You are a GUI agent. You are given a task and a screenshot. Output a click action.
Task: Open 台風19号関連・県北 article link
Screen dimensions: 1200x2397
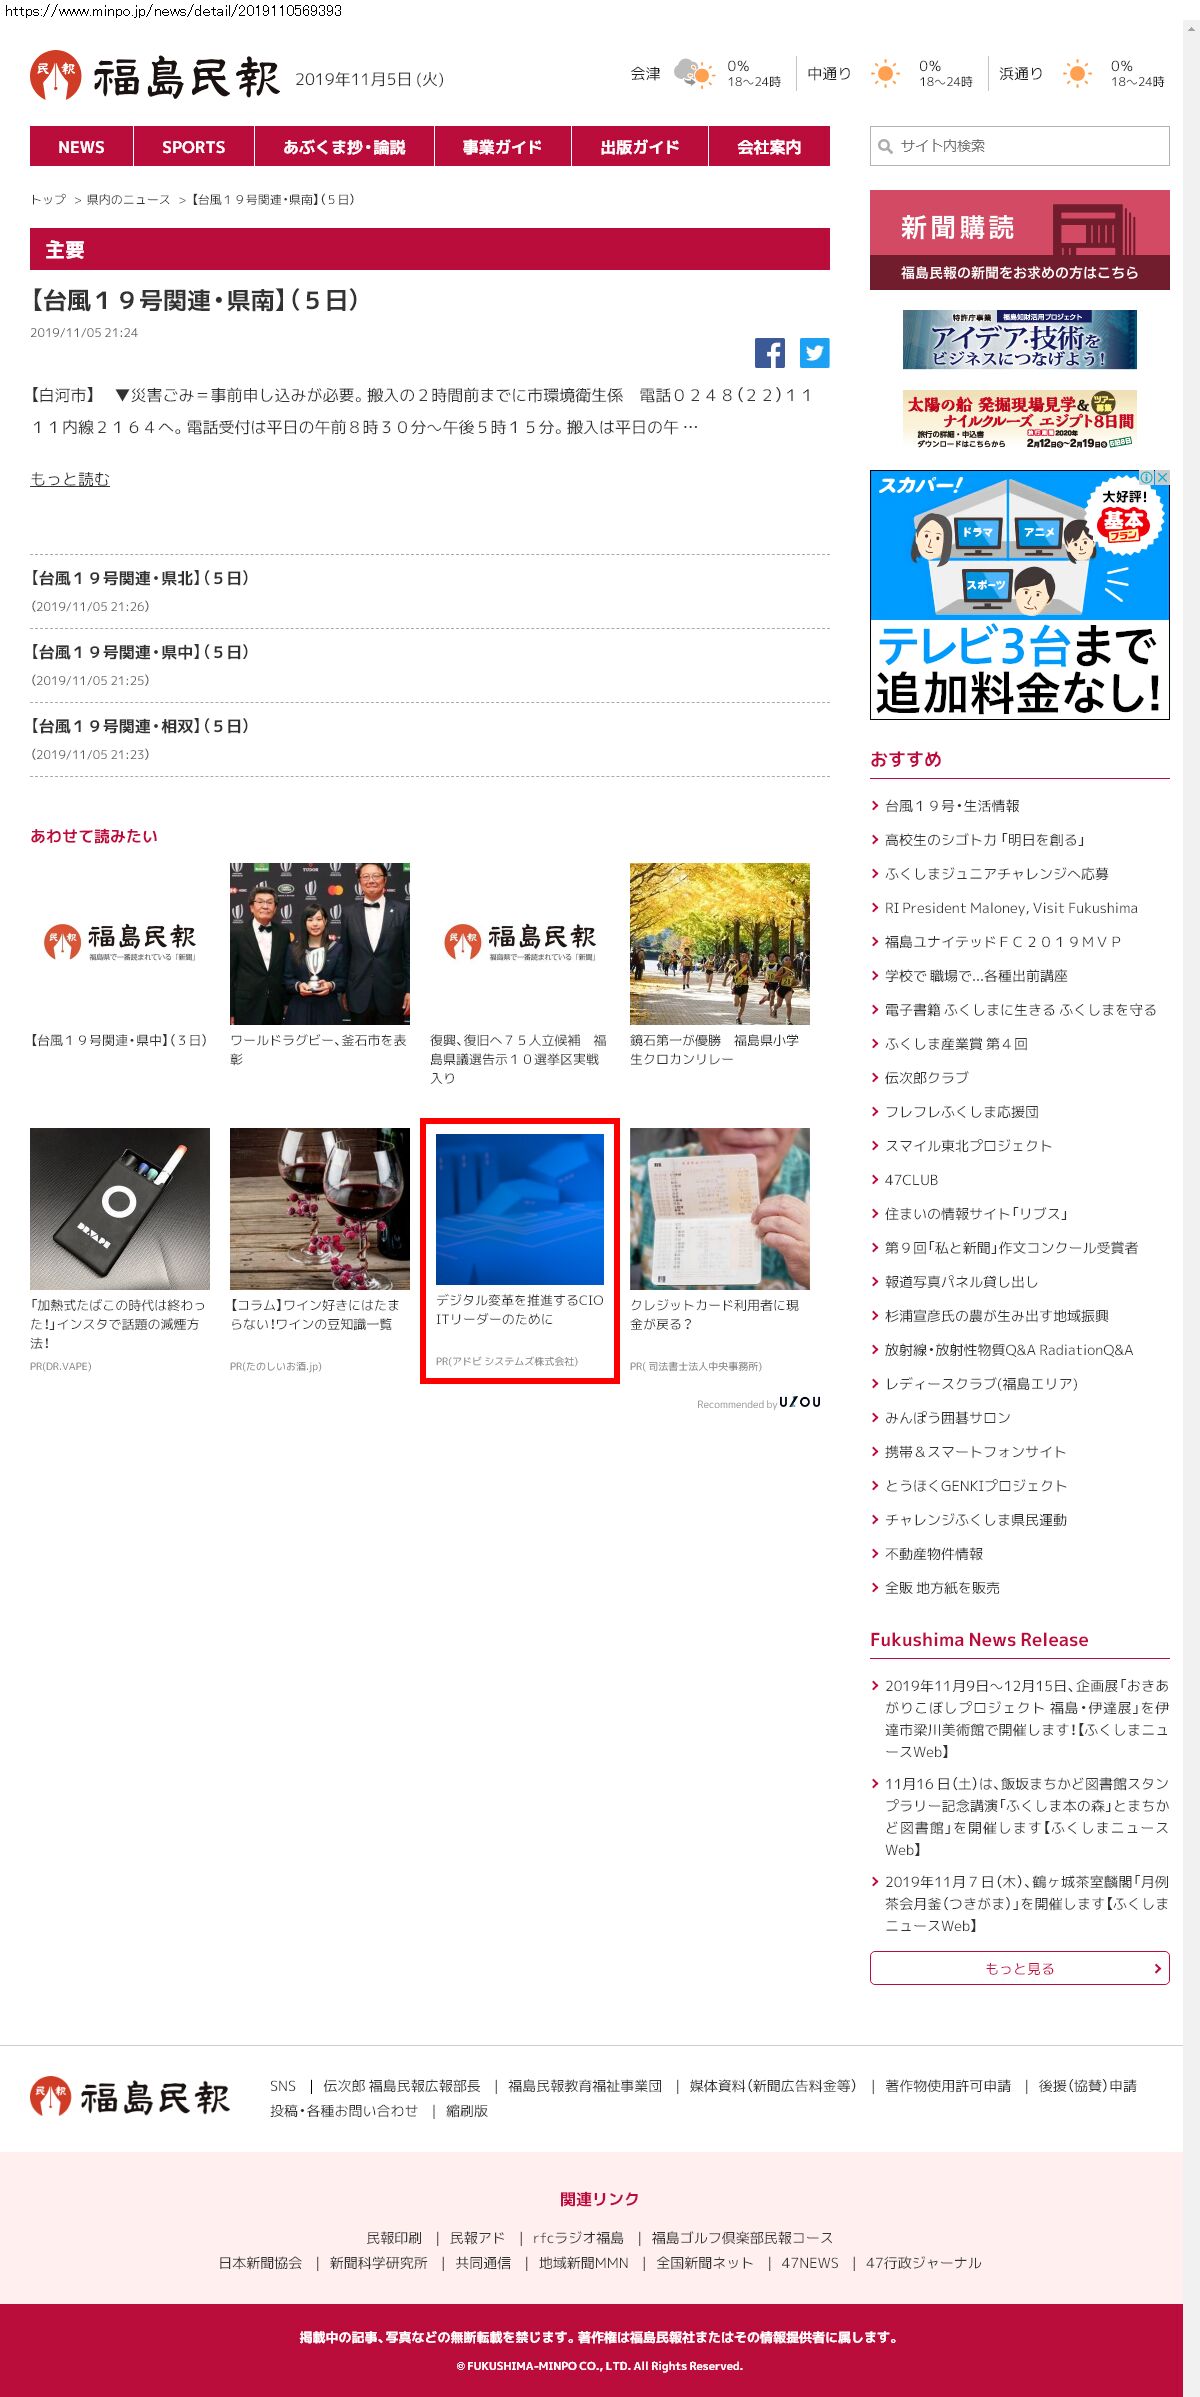tap(140, 579)
